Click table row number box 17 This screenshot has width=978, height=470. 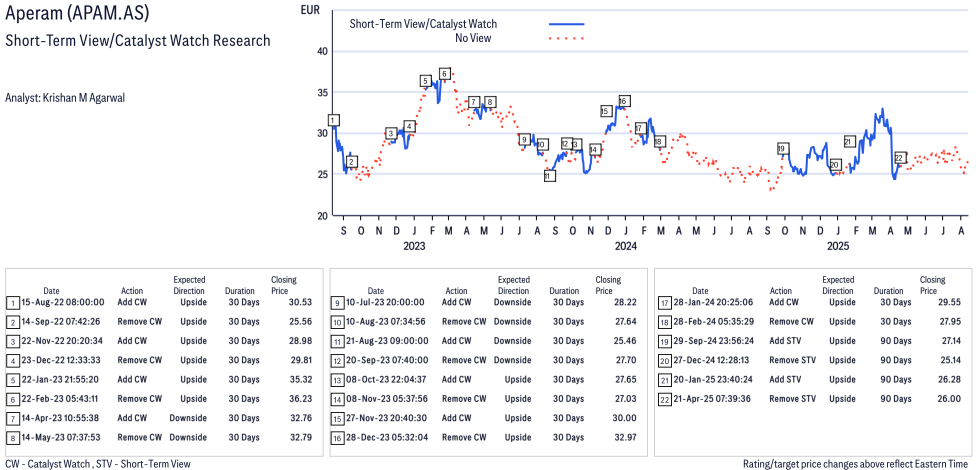tap(663, 302)
